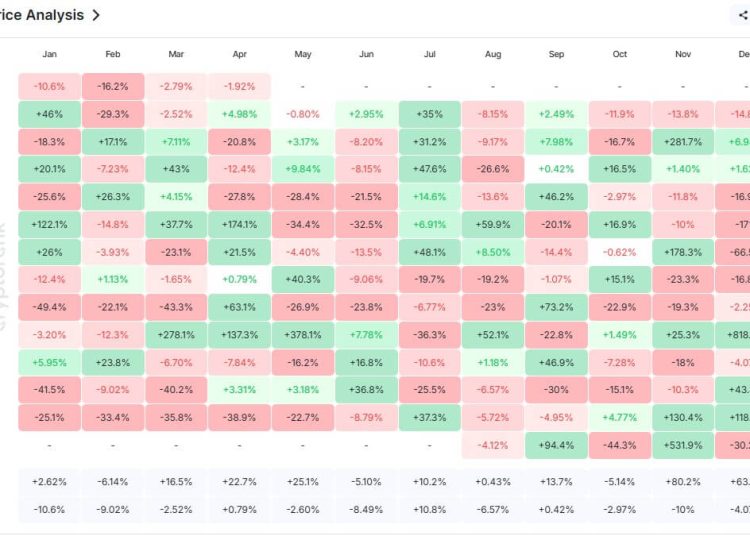Click the +36.8% June cell

(x=366, y=389)
